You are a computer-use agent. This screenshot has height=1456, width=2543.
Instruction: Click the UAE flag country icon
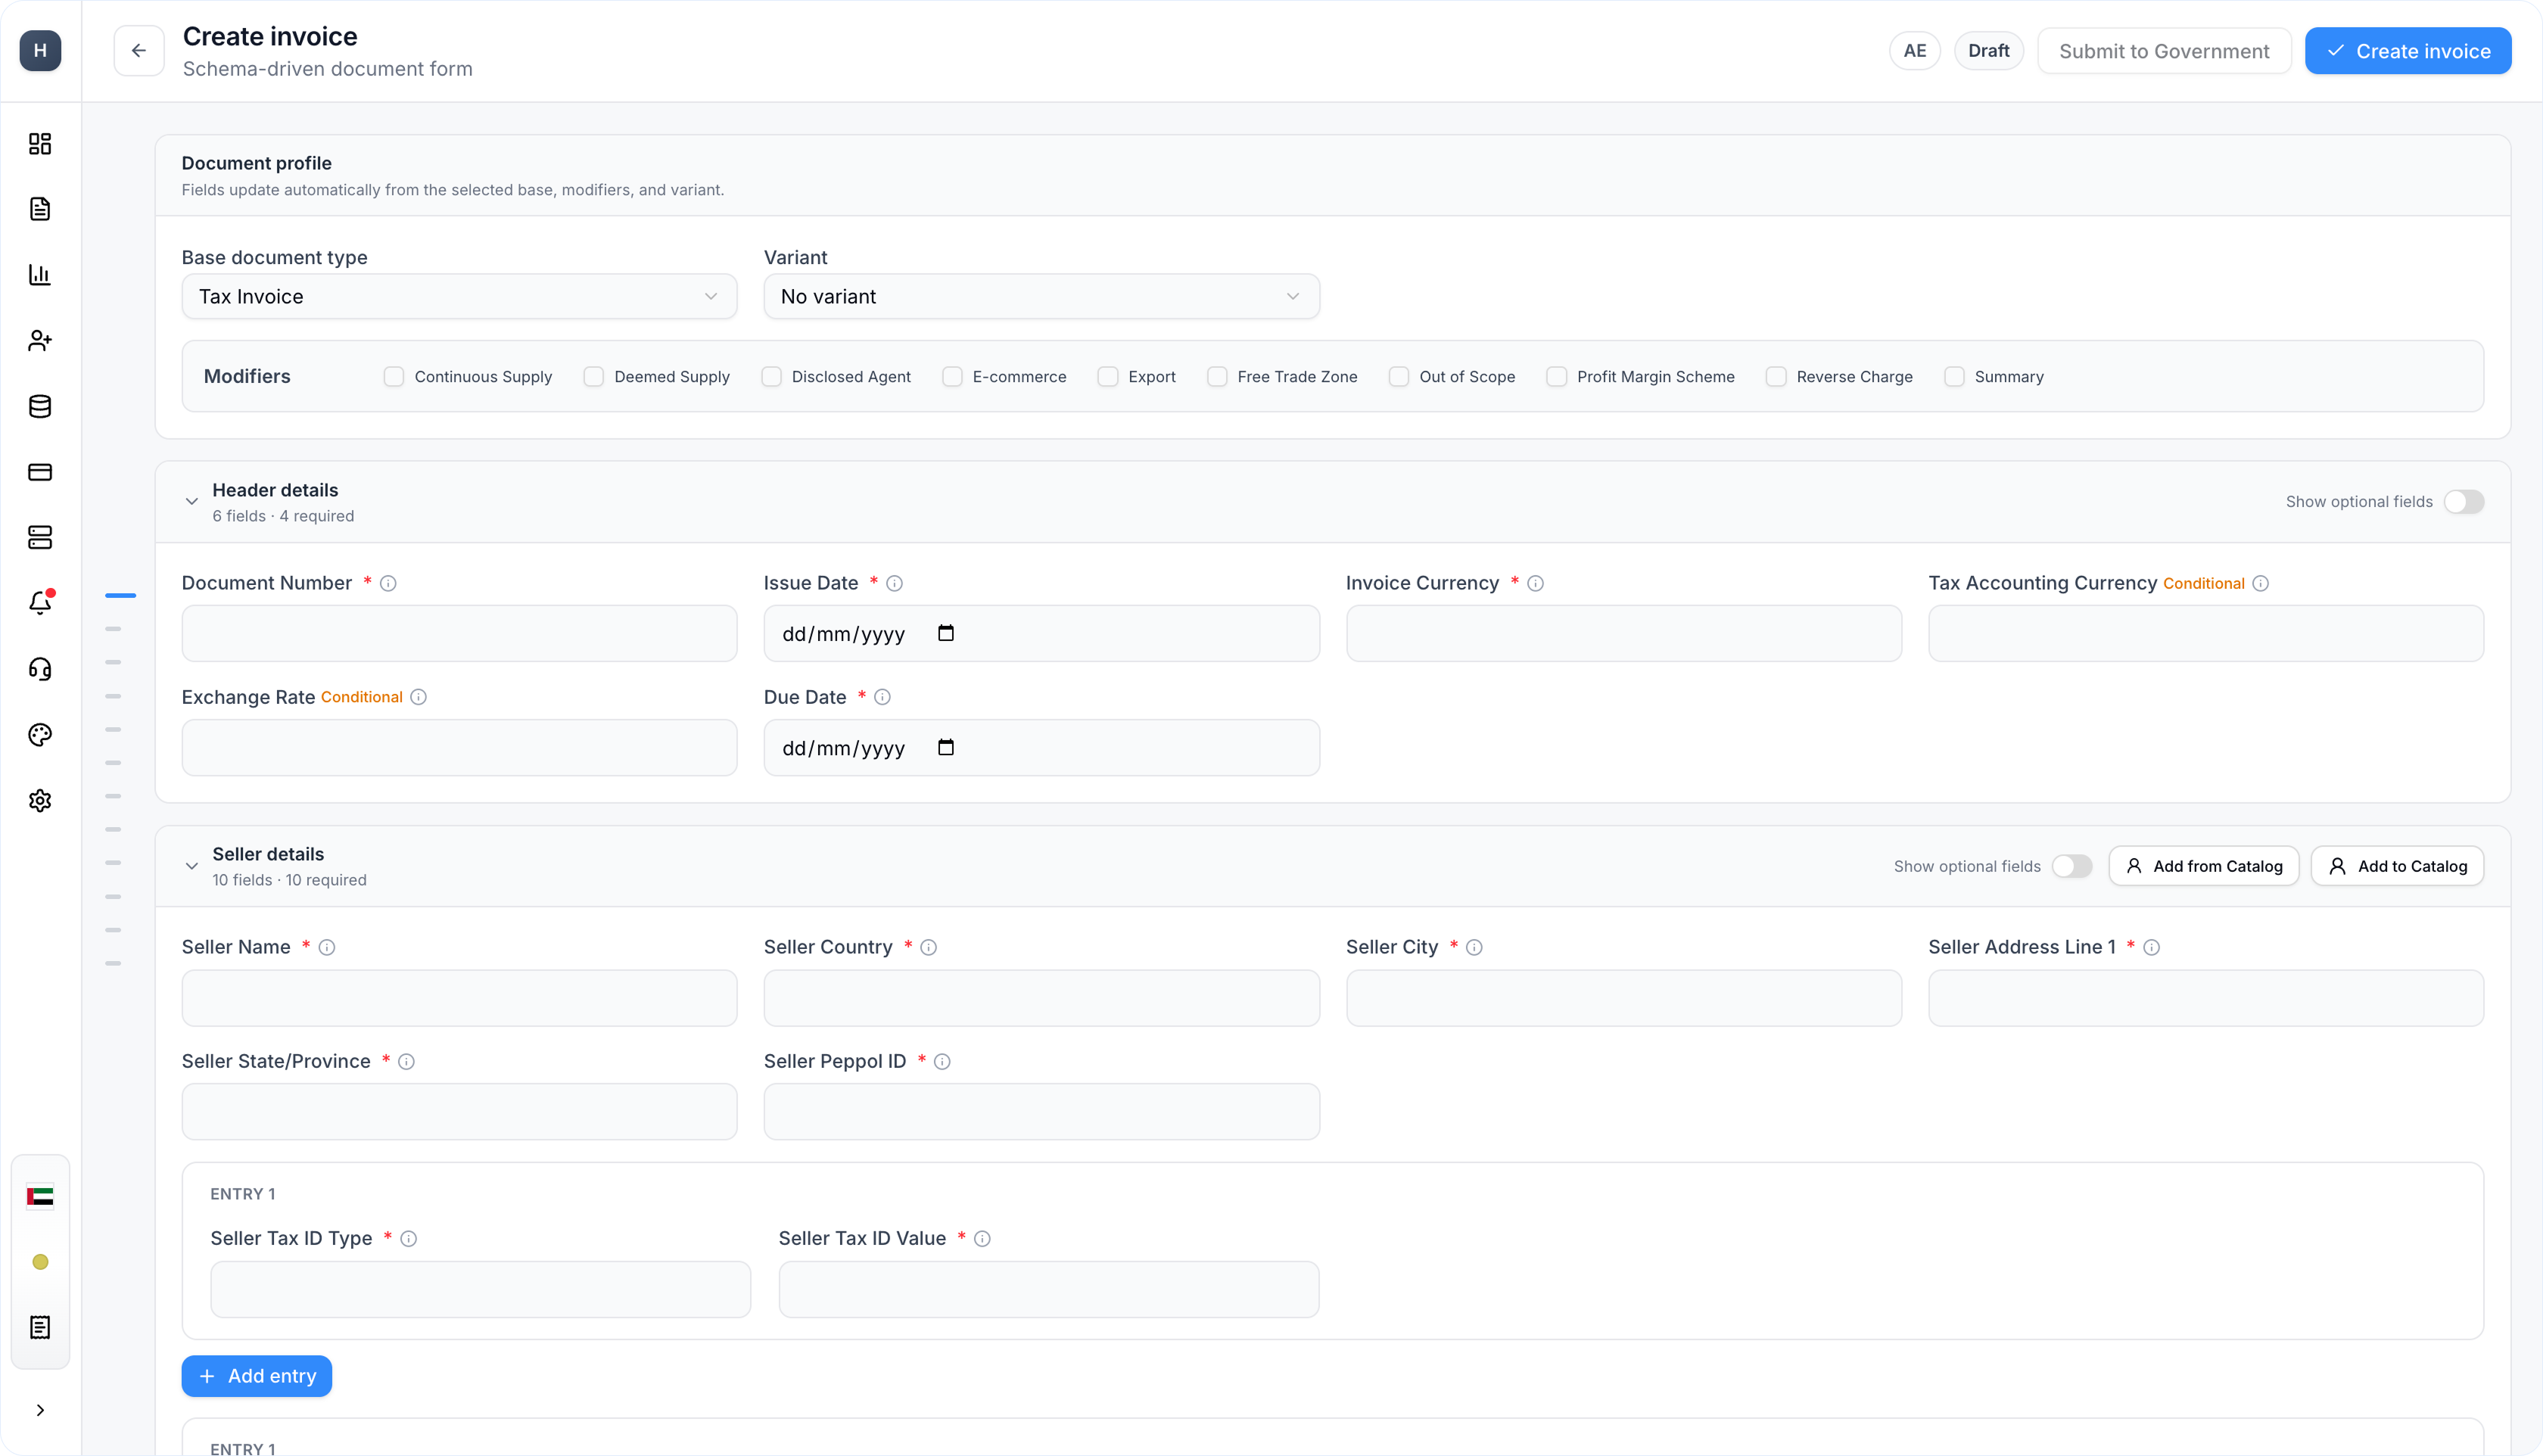point(40,1196)
